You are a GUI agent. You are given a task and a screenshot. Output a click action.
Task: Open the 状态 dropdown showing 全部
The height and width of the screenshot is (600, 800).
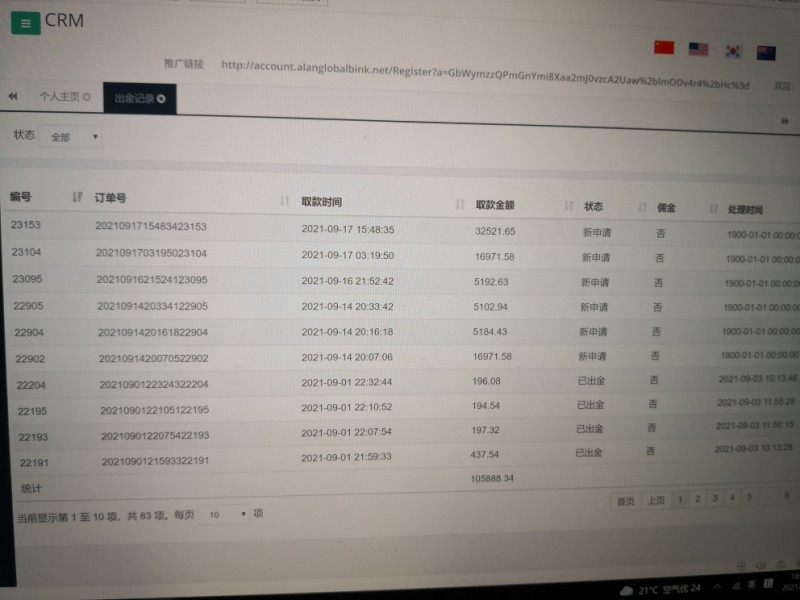coord(71,137)
